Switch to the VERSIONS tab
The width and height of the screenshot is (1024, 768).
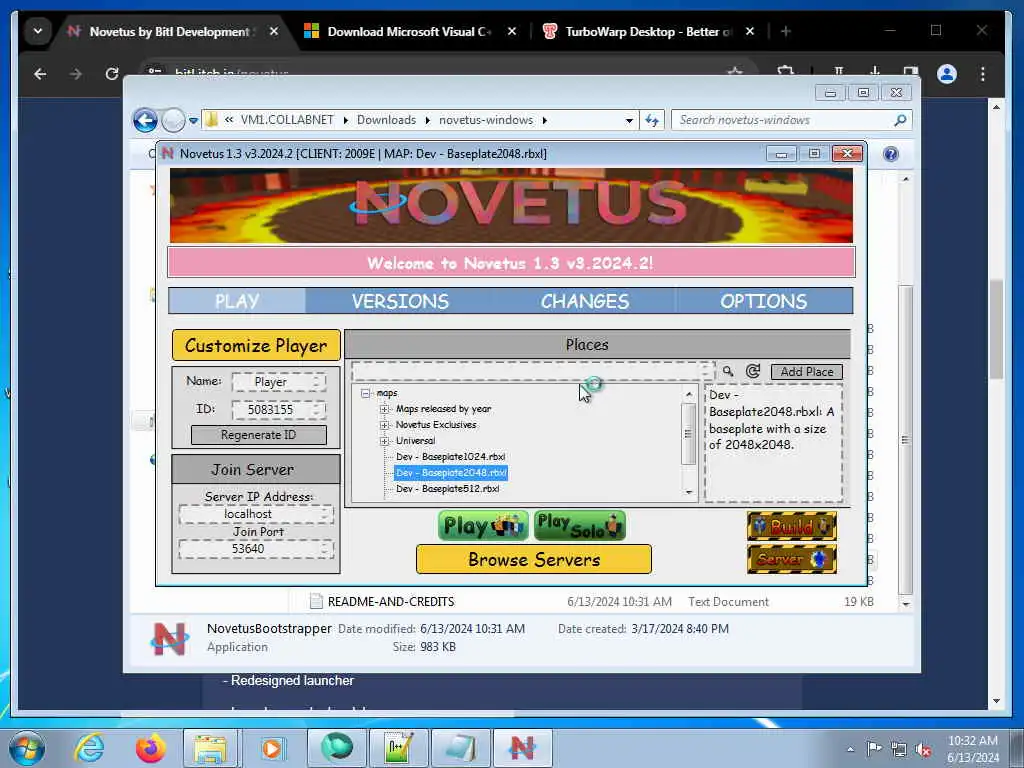(x=400, y=301)
